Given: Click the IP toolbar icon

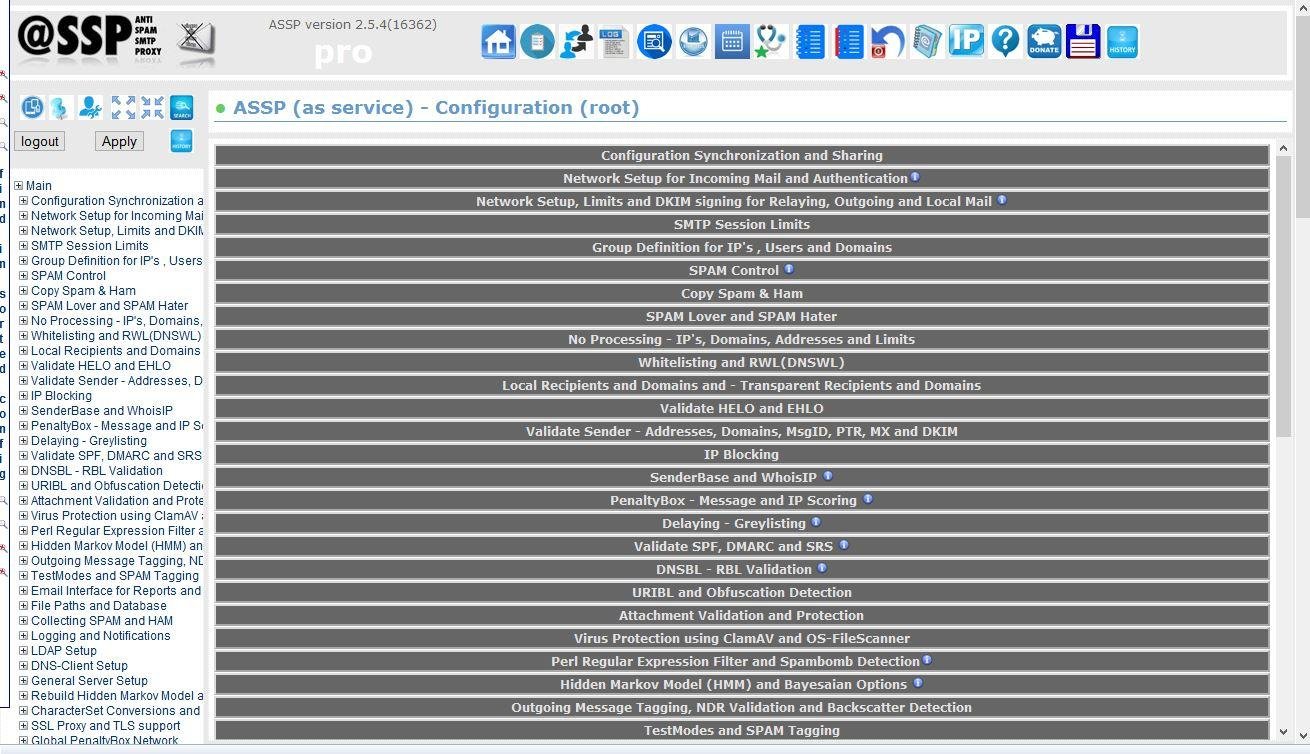Looking at the screenshot, I should pos(966,42).
